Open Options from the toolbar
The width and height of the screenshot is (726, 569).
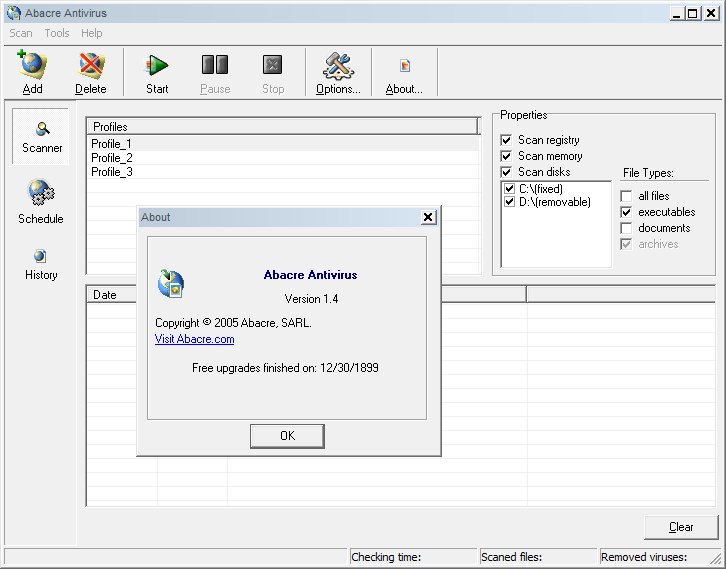338,66
